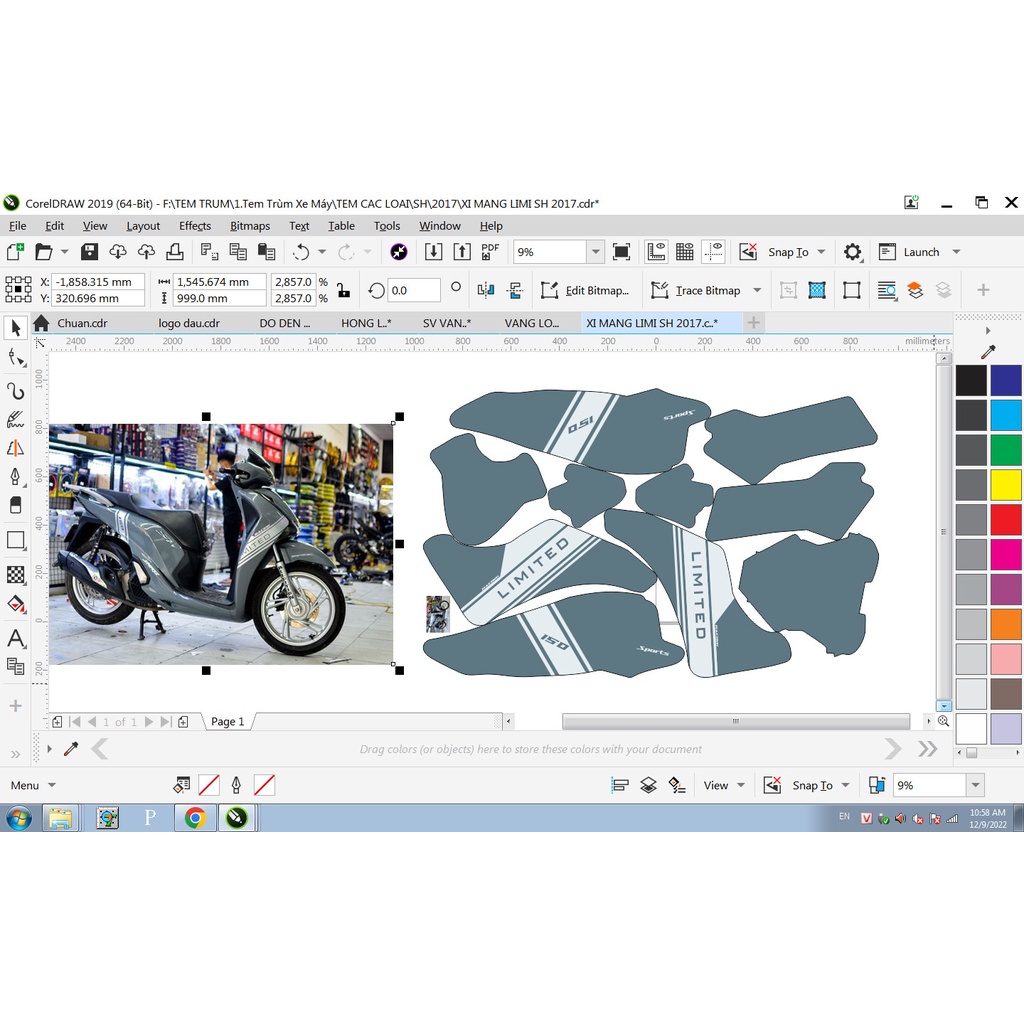Open the Effects menu
Image resolution: width=1024 pixels, height=1024 pixels.
point(195,226)
